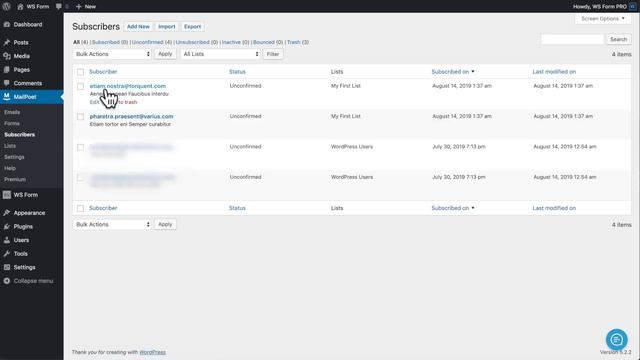Click the Search button

[x=618, y=39]
